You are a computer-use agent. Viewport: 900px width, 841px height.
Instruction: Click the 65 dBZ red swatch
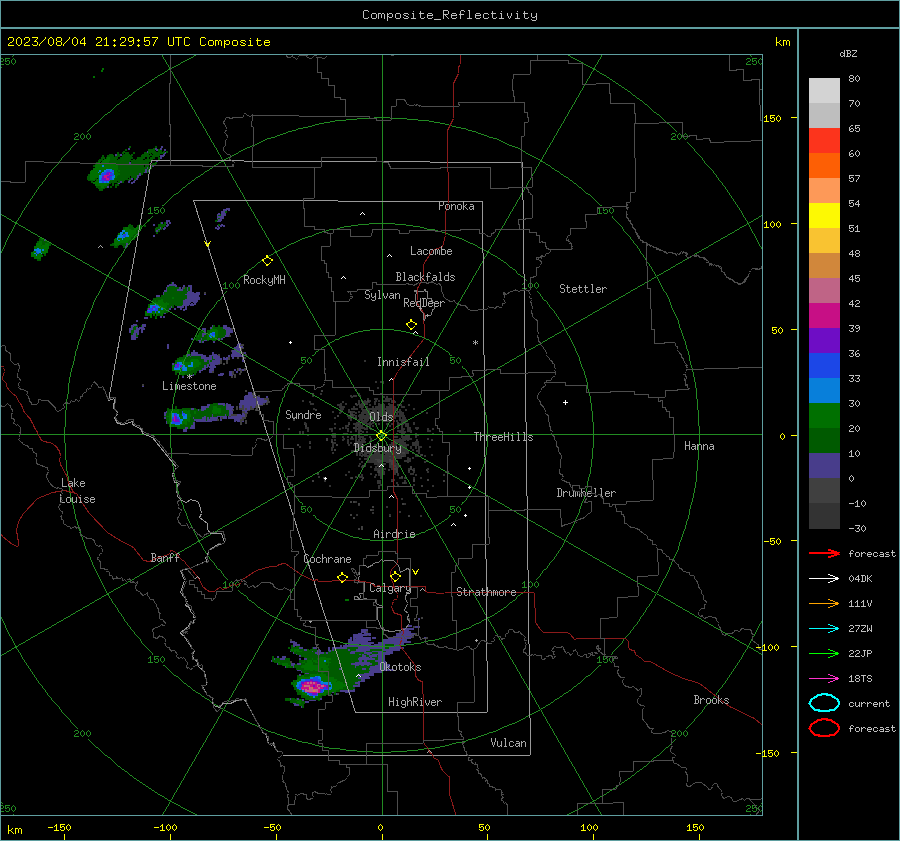(824, 140)
